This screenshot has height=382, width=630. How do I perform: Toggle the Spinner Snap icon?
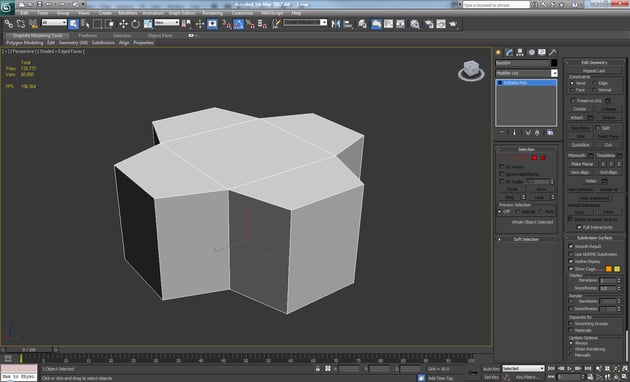263,24
